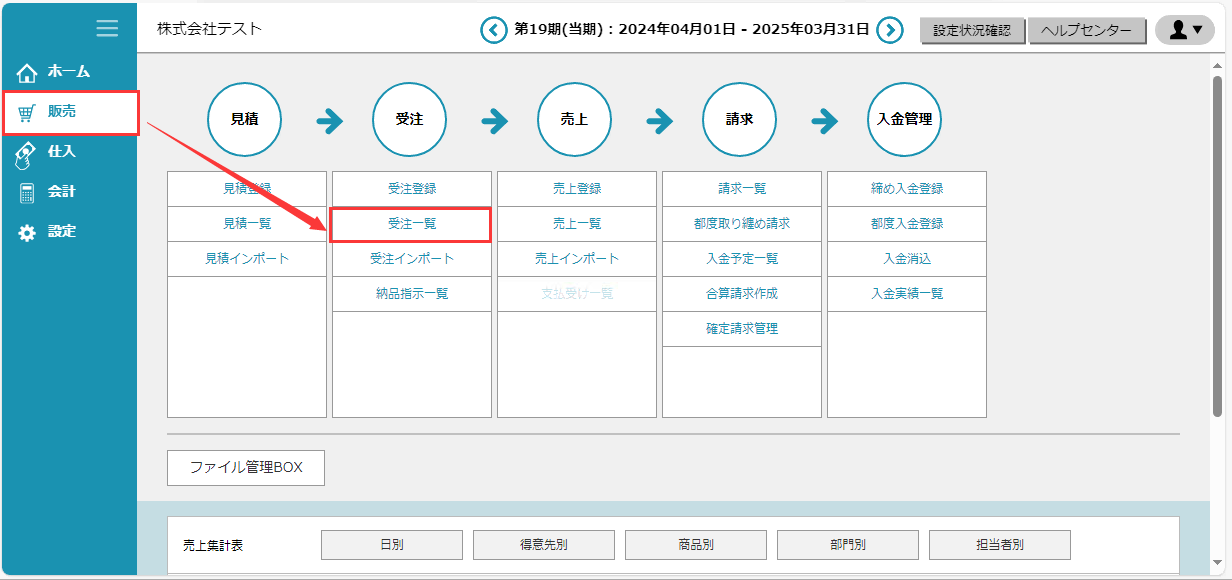Click the 設定状況確認 button
The height and width of the screenshot is (580, 1232).
pyautogui.click(x=972, y=31)
